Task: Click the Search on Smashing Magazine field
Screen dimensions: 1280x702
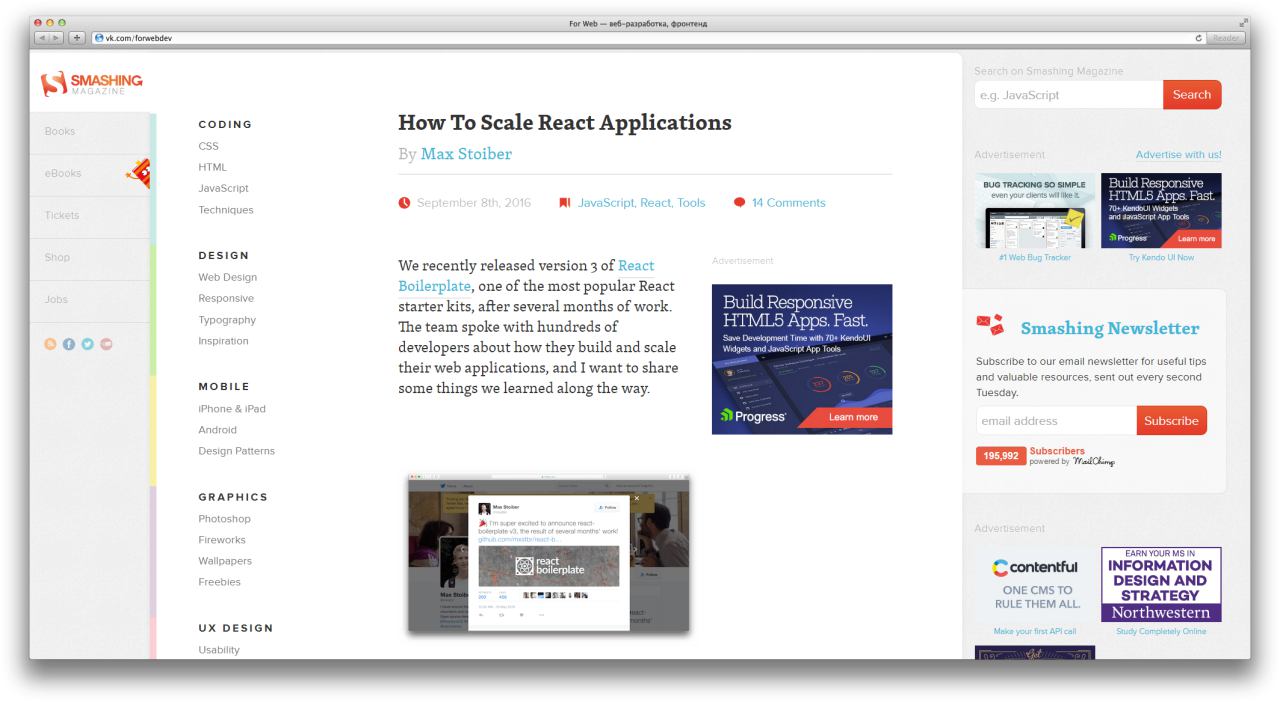Action: point(1068,95)
